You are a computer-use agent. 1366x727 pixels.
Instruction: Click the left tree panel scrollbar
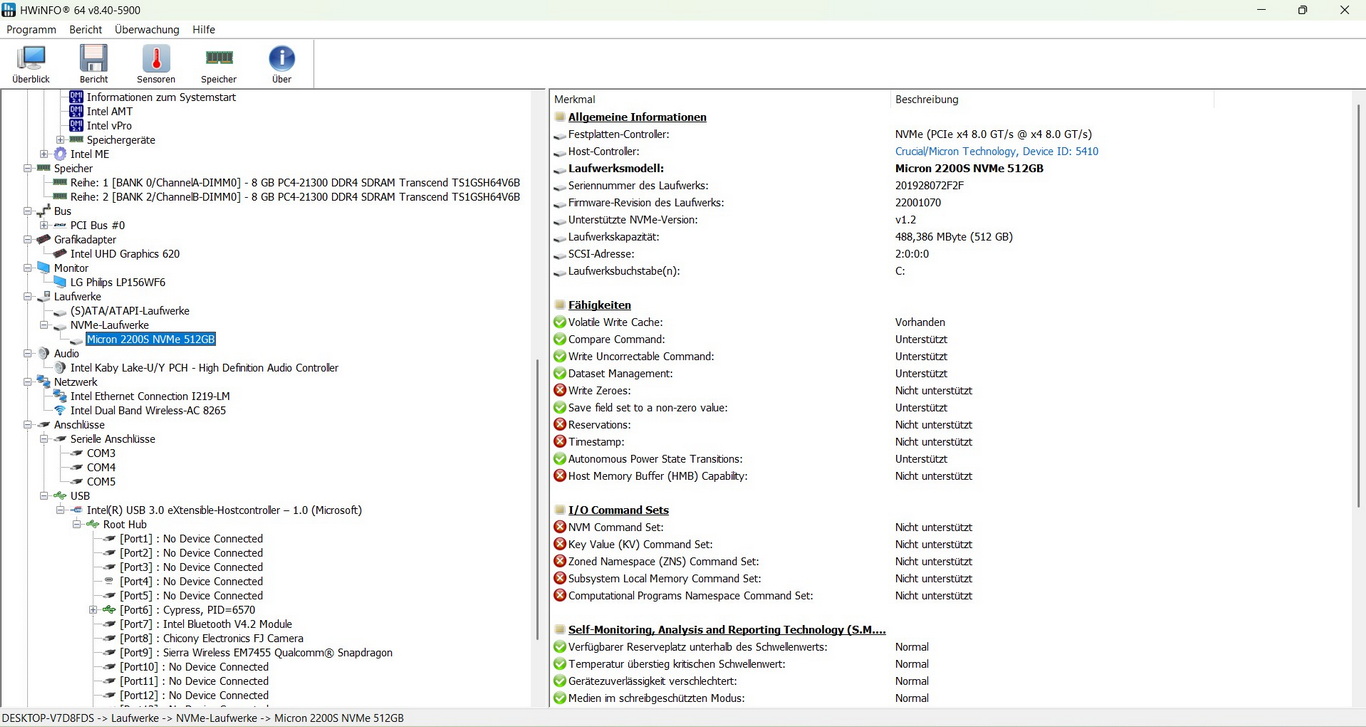[538, 400]
